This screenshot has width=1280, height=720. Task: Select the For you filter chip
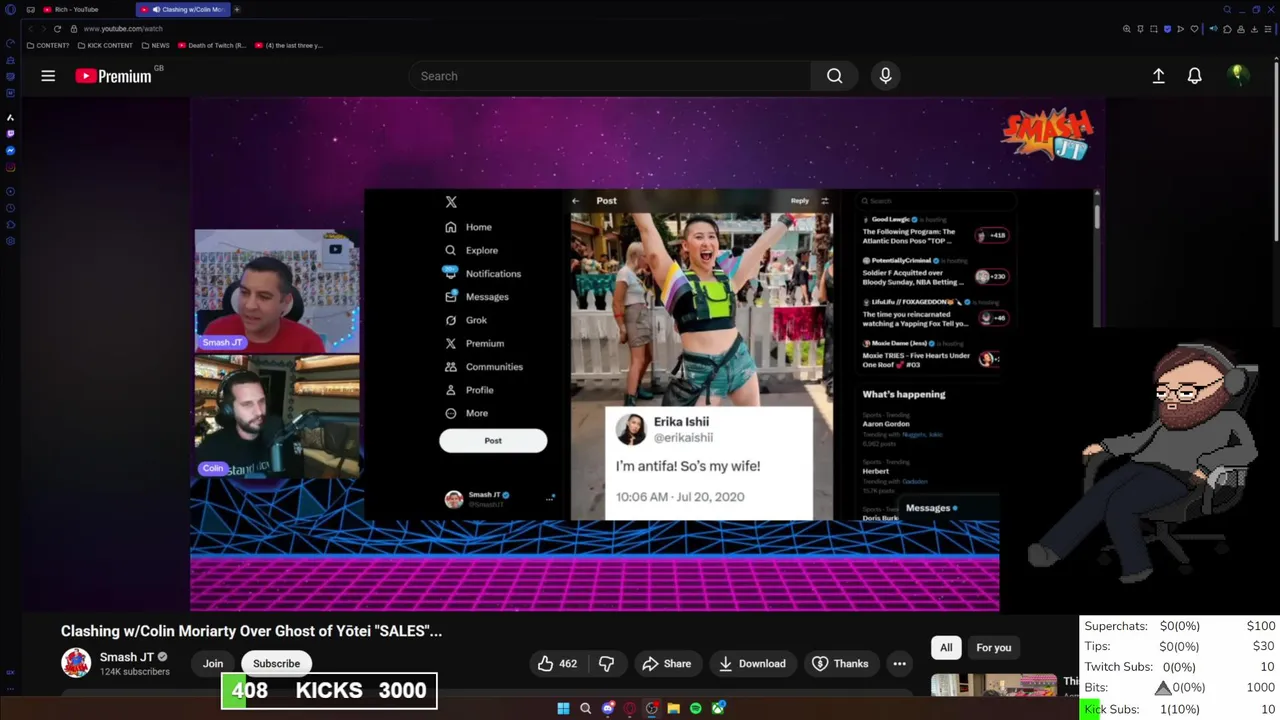click(x=993, y=648)
